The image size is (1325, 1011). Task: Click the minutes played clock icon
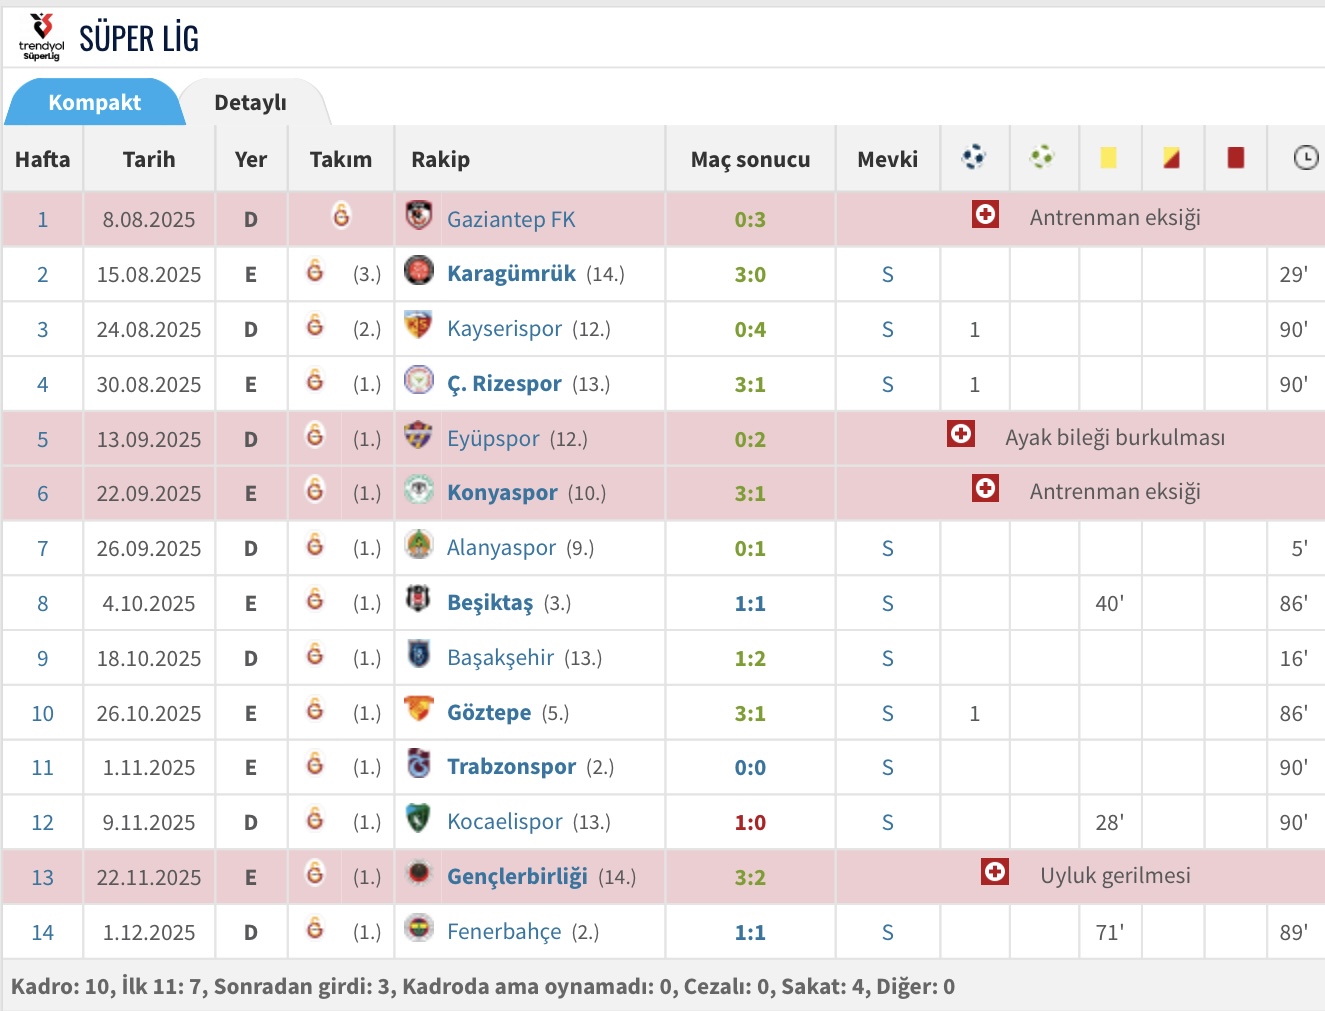coord(1305,157)
